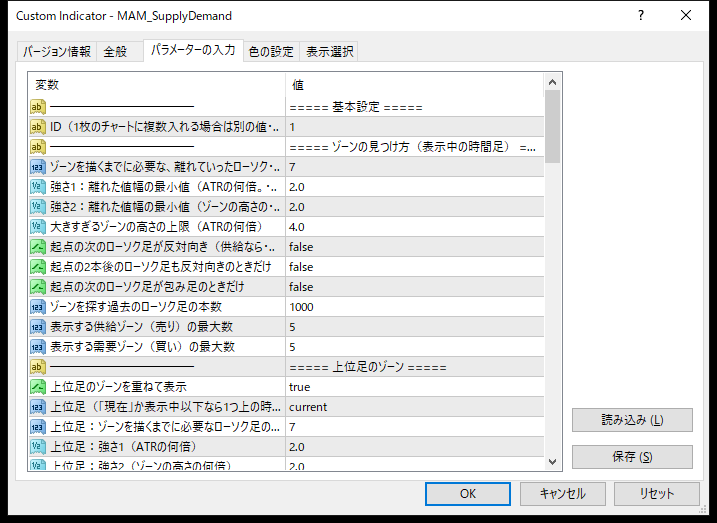
Task: Click the 値 column header
Action: coord(415,85)
